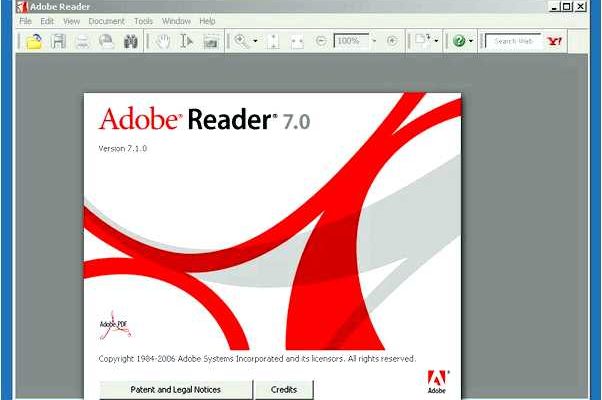This screenshot has height=400, width=602.
Task: Select the text Select tool
Action: (186, 41)
